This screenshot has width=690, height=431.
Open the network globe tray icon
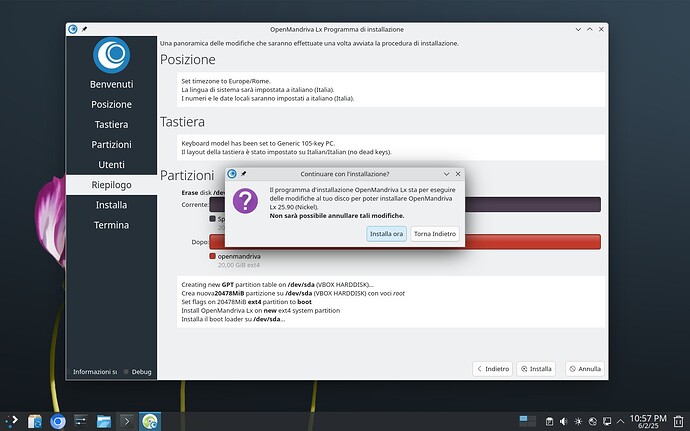(592, 421)
